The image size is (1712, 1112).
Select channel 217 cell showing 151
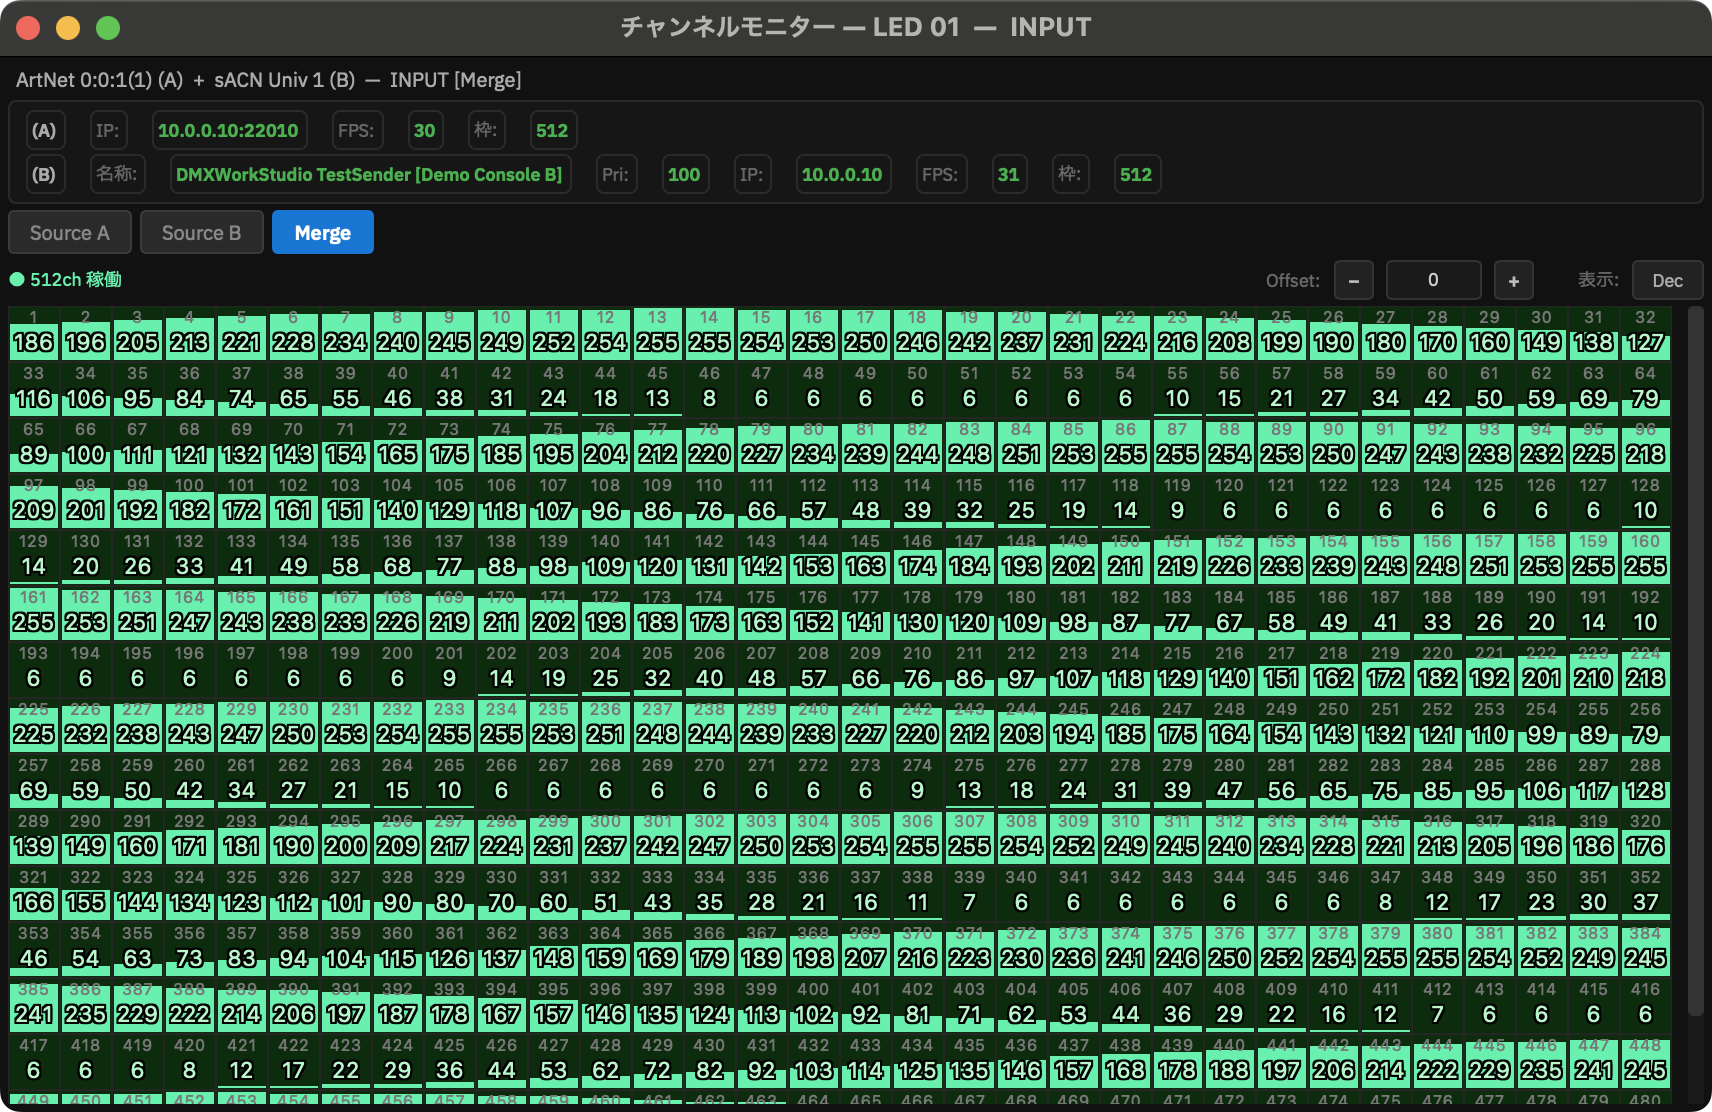click(x=1282, y=669)
